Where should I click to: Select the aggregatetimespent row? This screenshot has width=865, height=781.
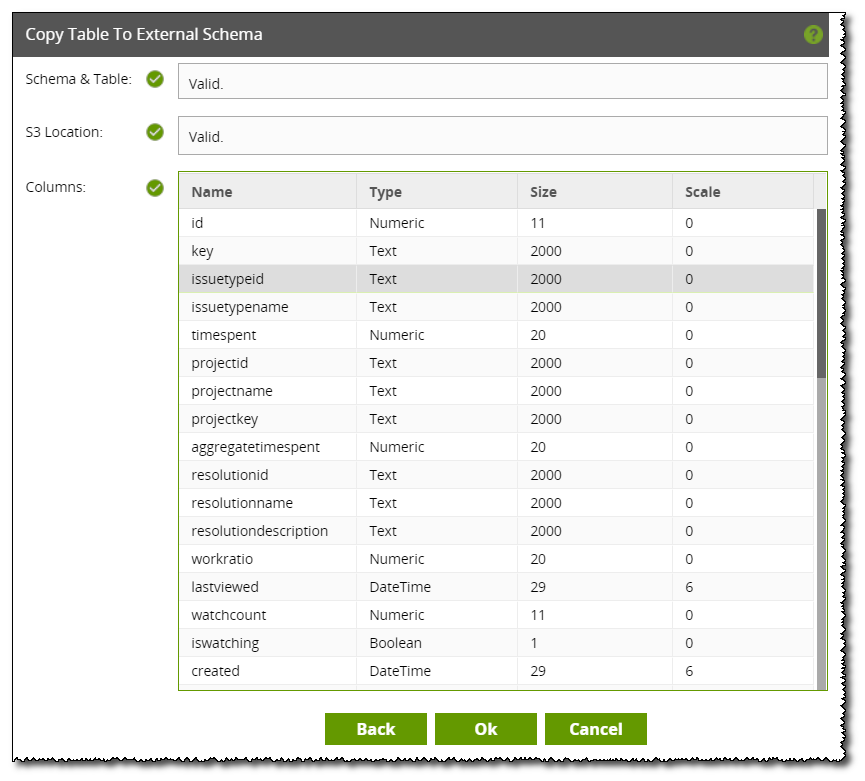pyautogui.click(x=496, y=447)
